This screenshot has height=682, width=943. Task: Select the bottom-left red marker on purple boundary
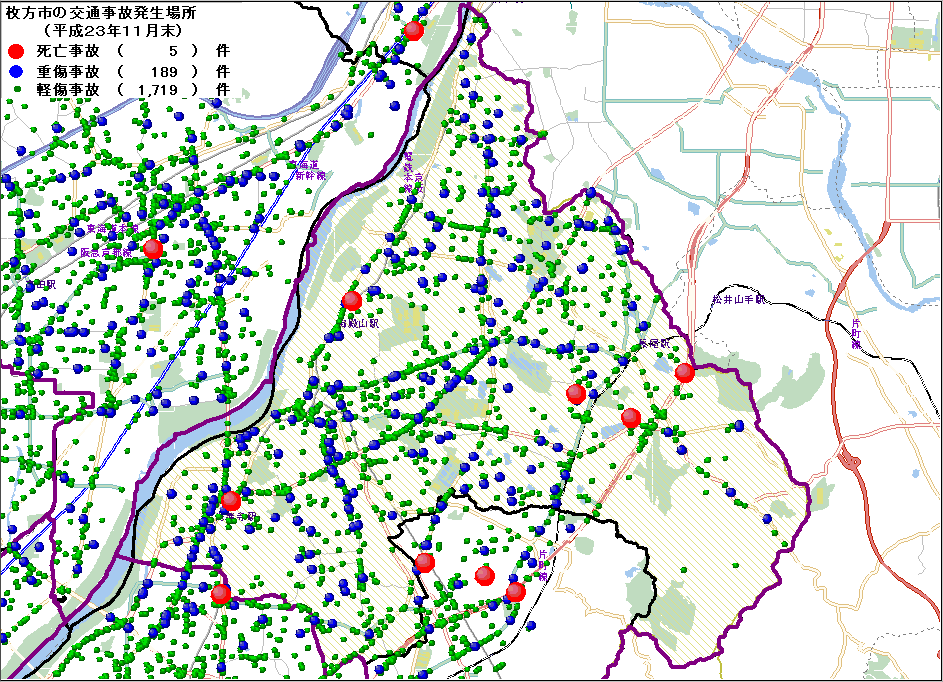[221, 594]
